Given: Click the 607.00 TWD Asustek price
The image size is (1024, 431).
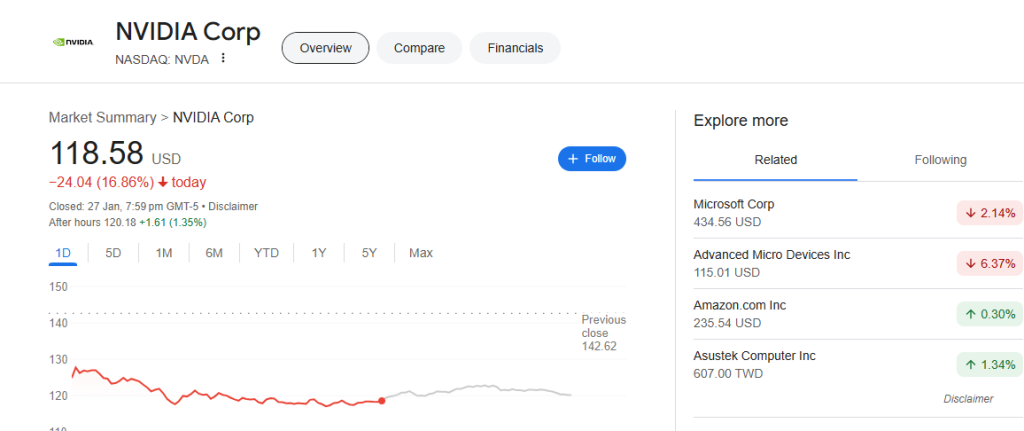Looking at the screenshot, I should click(x=728, y=374).
